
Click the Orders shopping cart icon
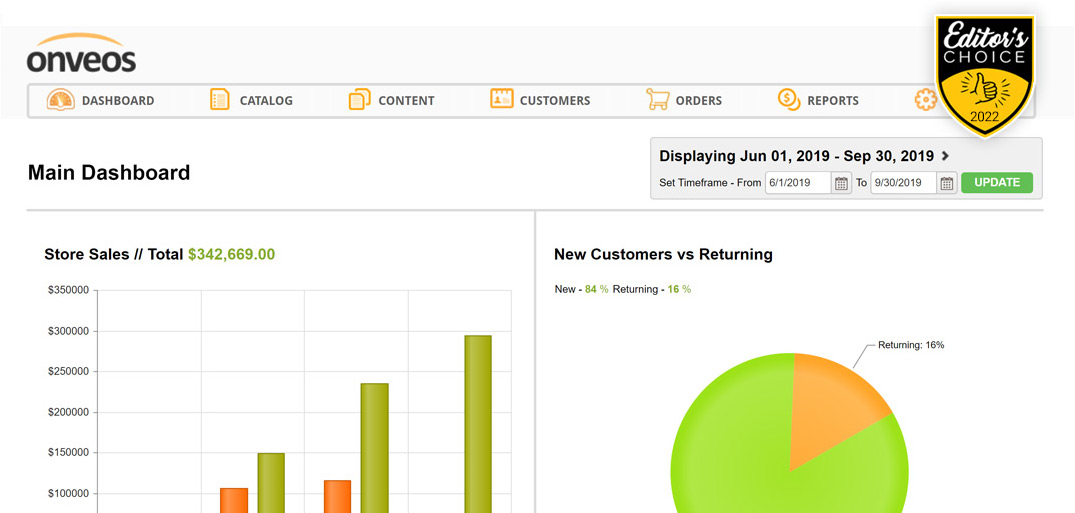(657, 99)
